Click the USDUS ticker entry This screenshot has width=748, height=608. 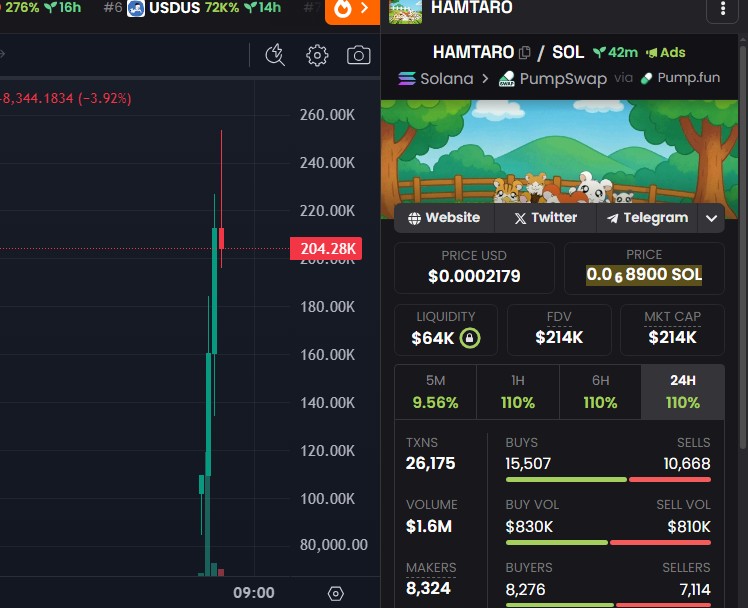point(192,8)
